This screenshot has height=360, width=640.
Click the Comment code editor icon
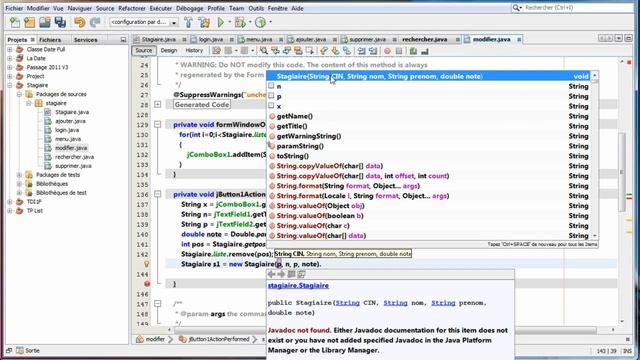pyautogui.click(x=413, y=51)
